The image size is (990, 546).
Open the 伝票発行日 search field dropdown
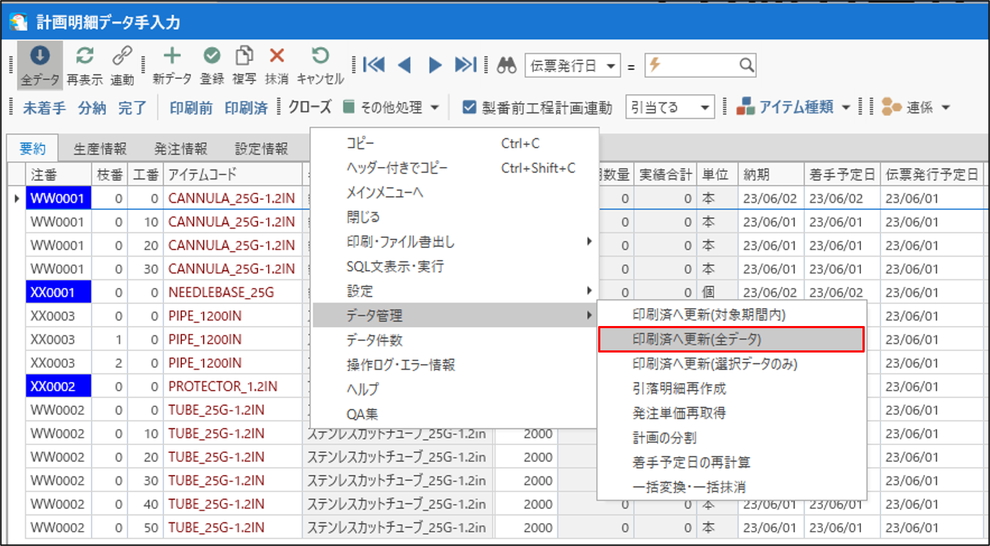[x=611, y=66]
